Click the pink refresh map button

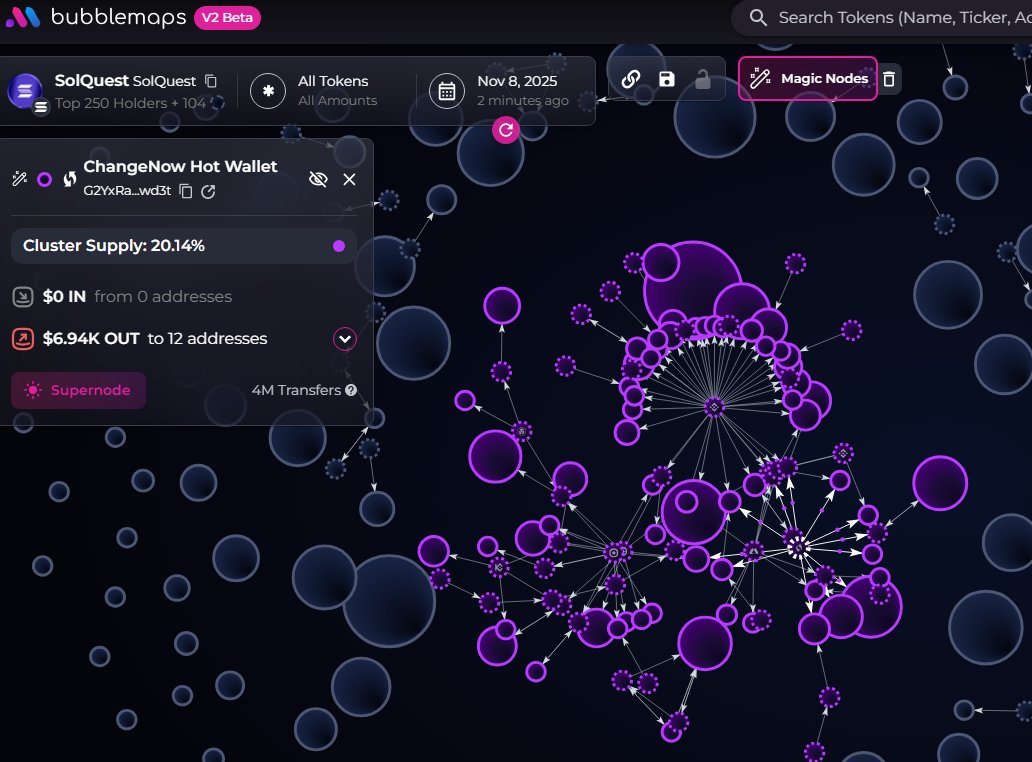506,130
